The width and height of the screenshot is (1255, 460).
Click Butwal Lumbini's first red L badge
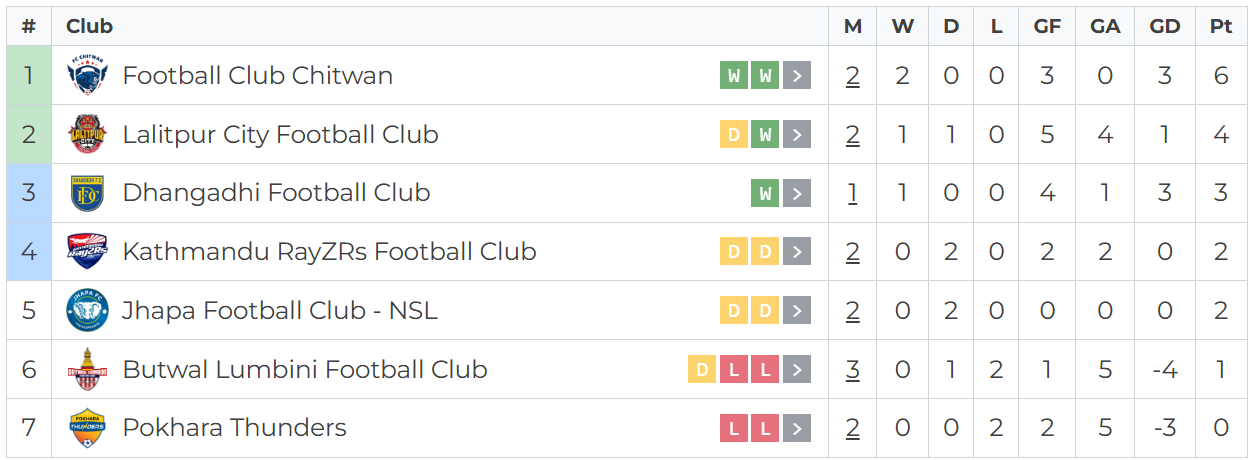[734, 370]
